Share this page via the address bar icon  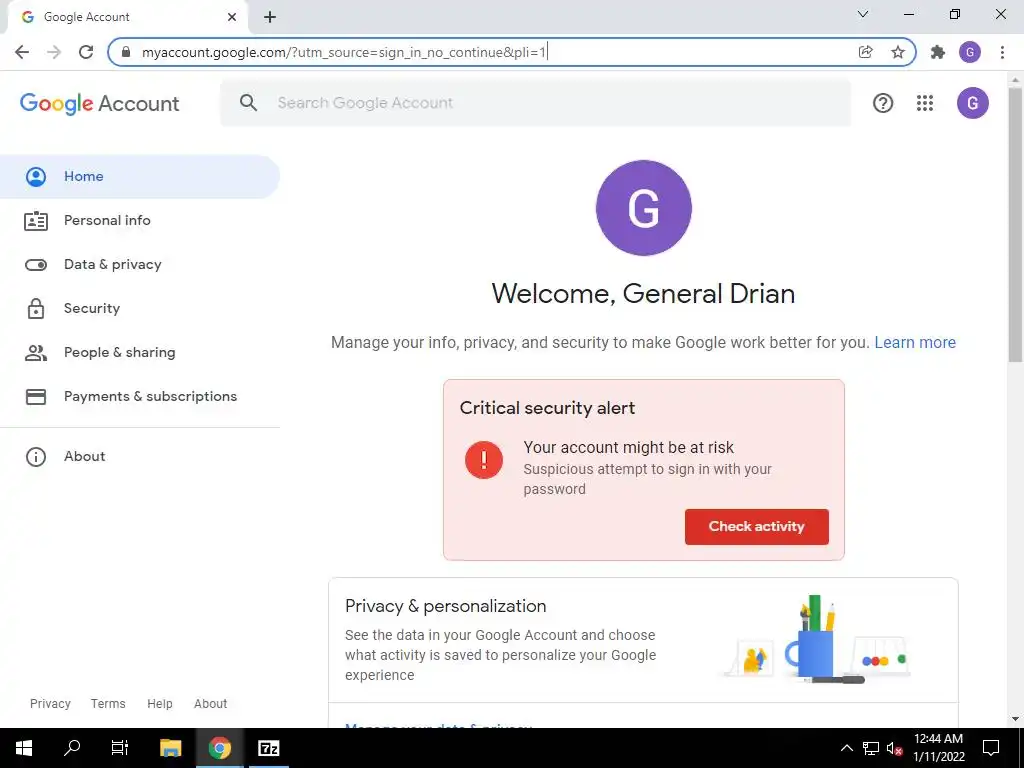click(x=866, y=52)
